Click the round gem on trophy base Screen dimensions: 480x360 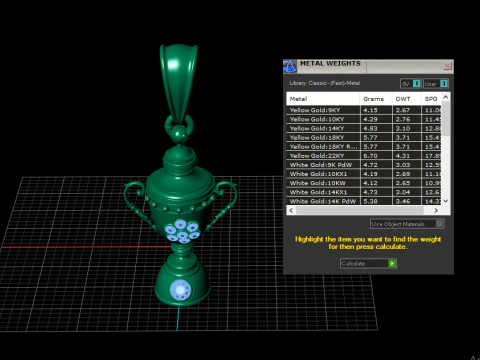pos(180,290)
